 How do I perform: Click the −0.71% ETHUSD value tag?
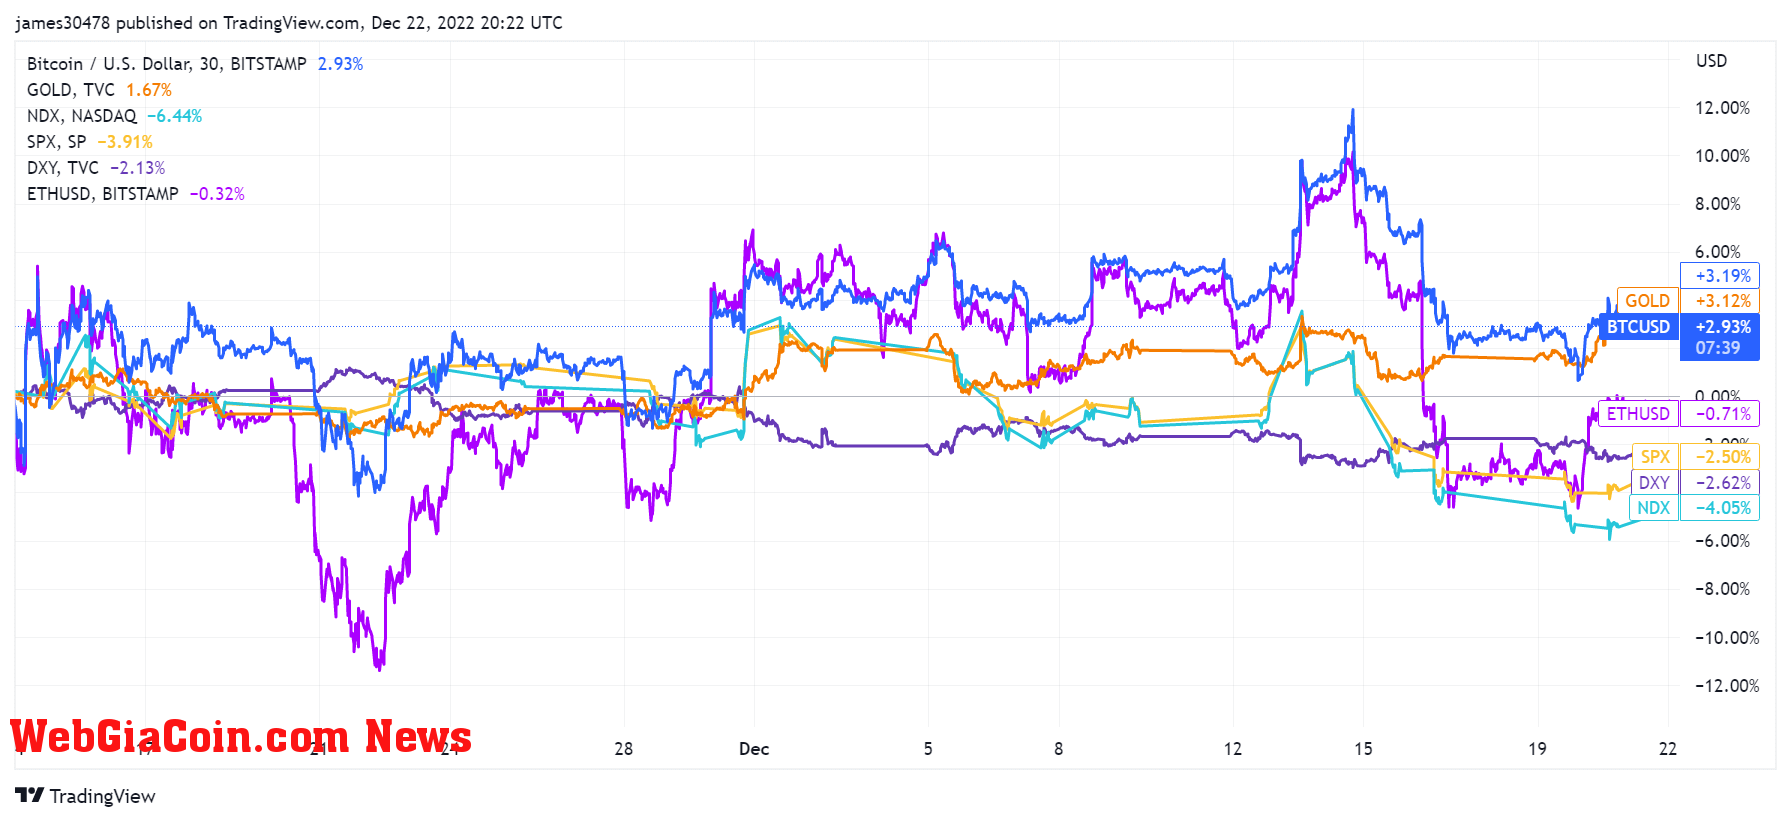1720,414
